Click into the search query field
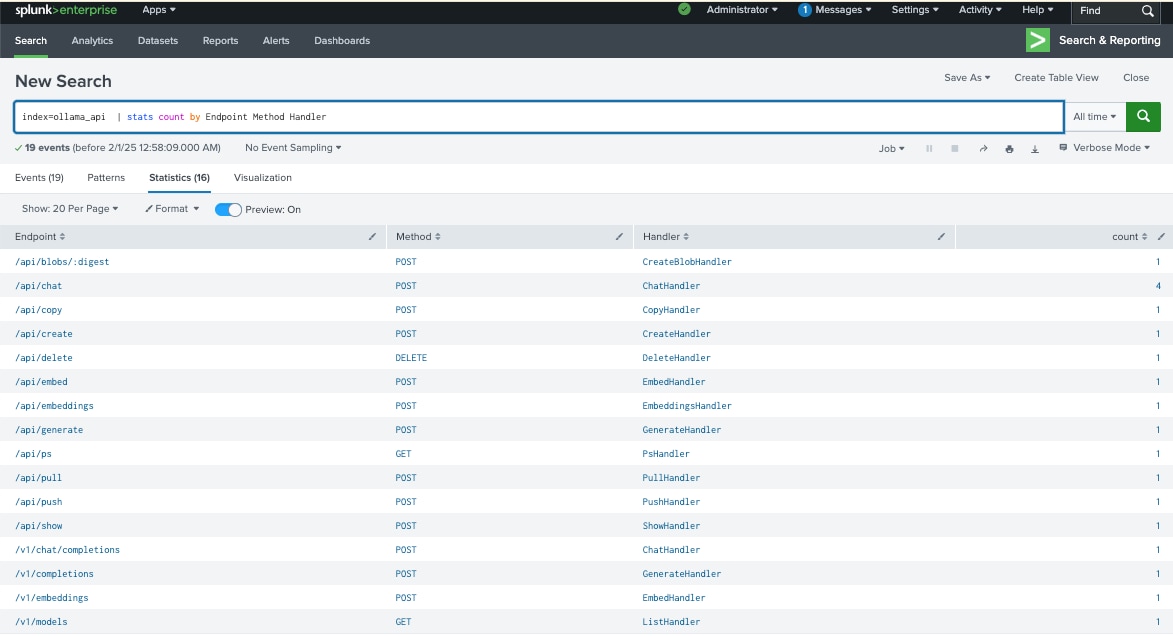Viewport: 1173px width, 636px height. click(x=539, y=117)
